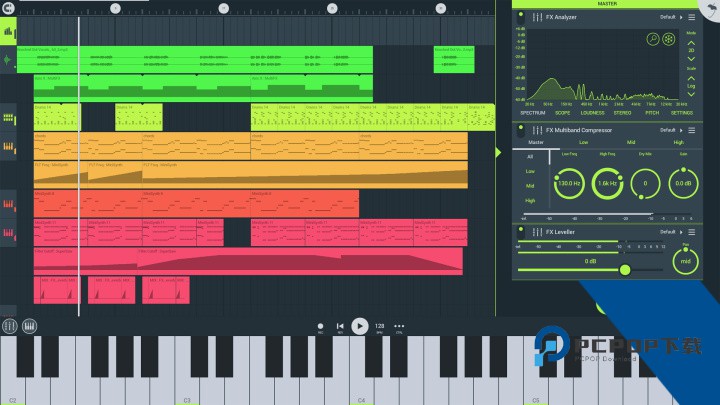Open the mixer button at bottom left
This screenshot has width=720, height=405.
click(10, 326)
